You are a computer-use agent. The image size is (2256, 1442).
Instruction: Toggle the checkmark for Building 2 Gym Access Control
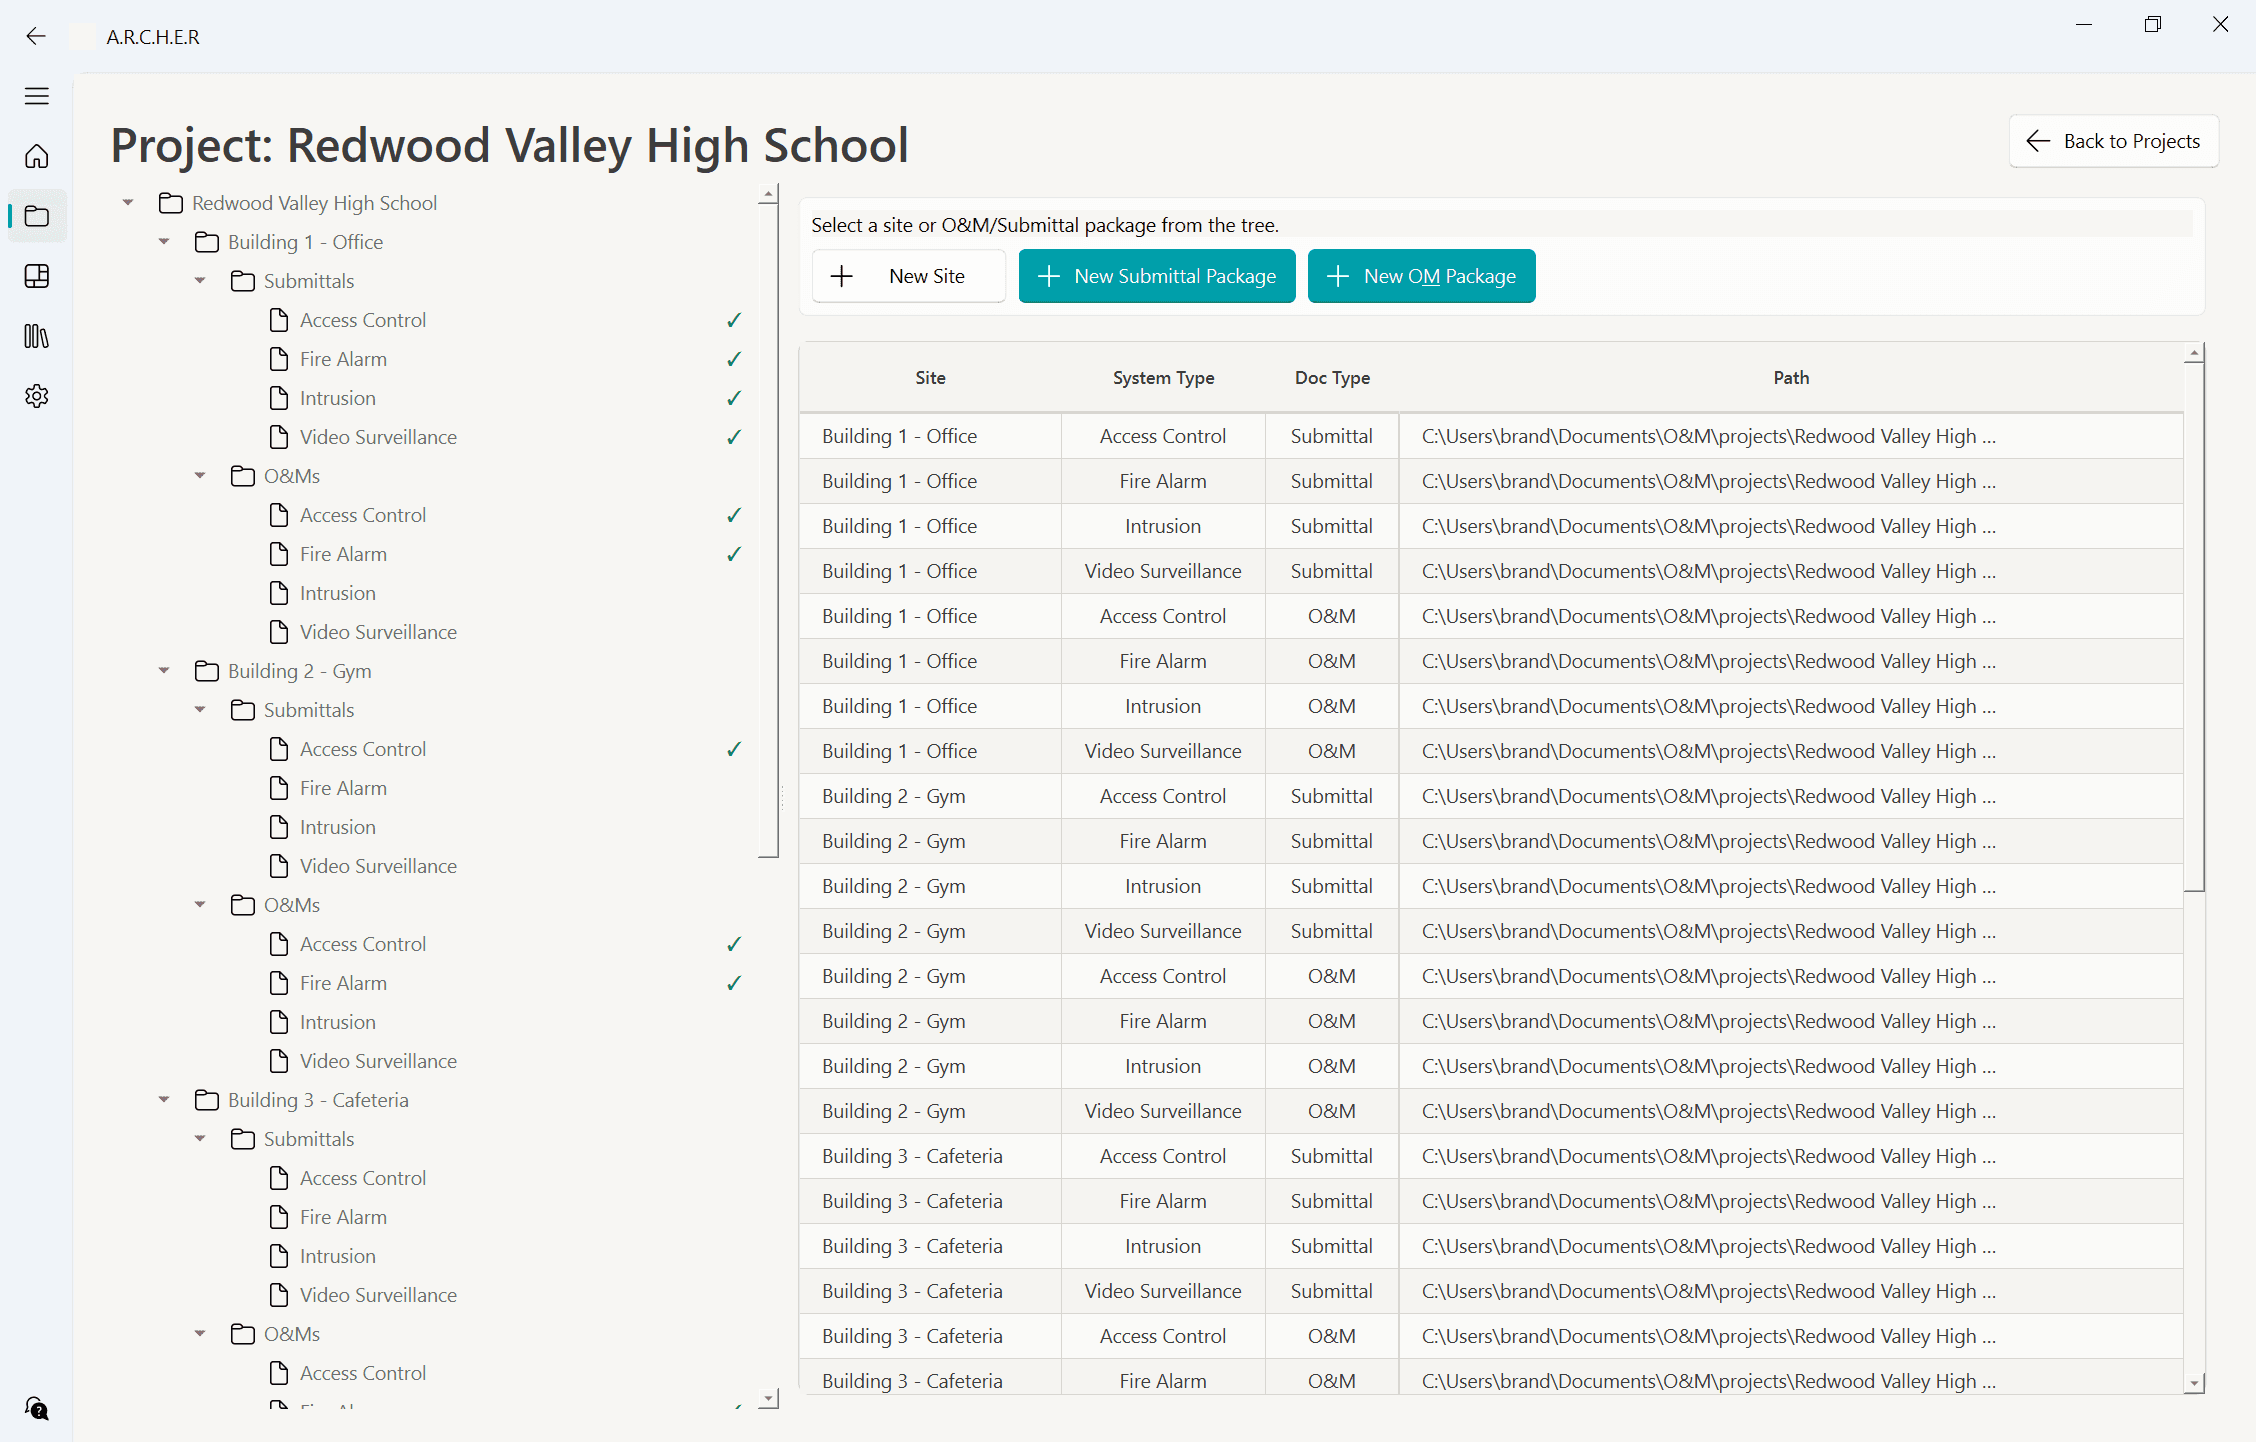pyautogui.click(x=735, y=748)
